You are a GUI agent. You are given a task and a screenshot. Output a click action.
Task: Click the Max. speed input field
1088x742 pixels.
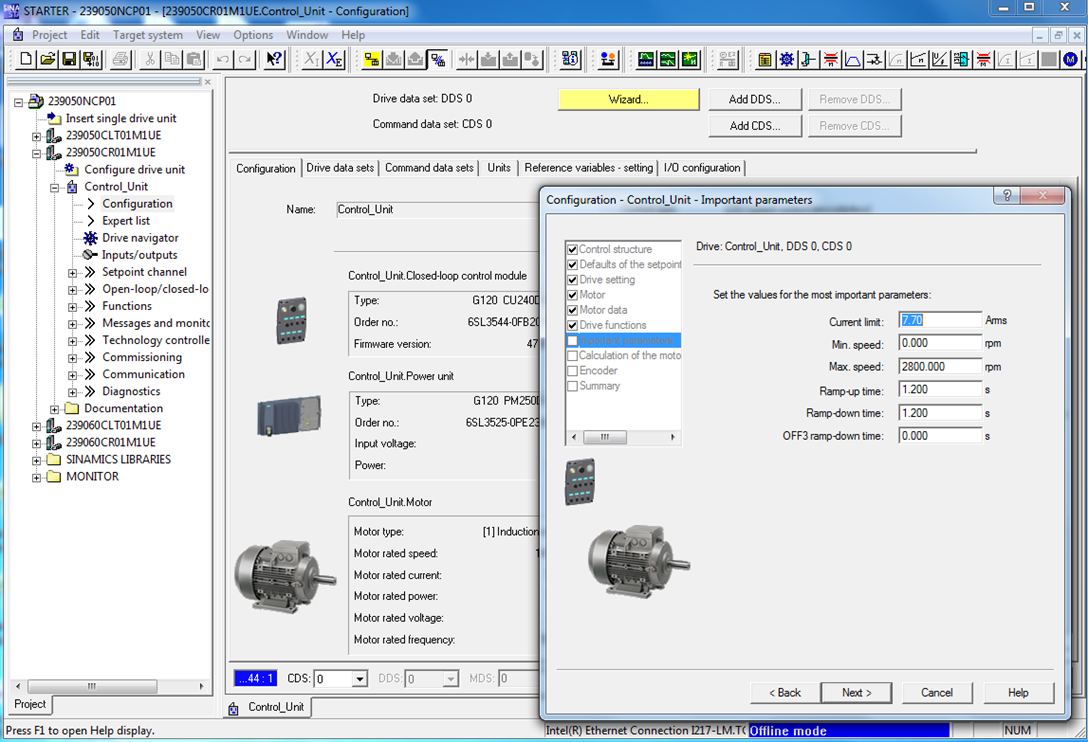tap(940, 366)
